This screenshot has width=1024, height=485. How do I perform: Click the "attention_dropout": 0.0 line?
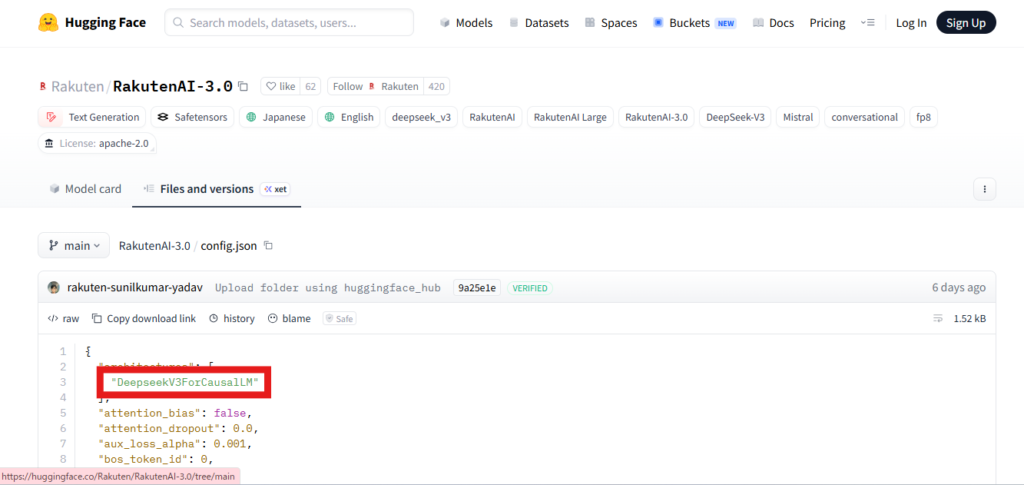pyautogui.click(x=178, y=429)
